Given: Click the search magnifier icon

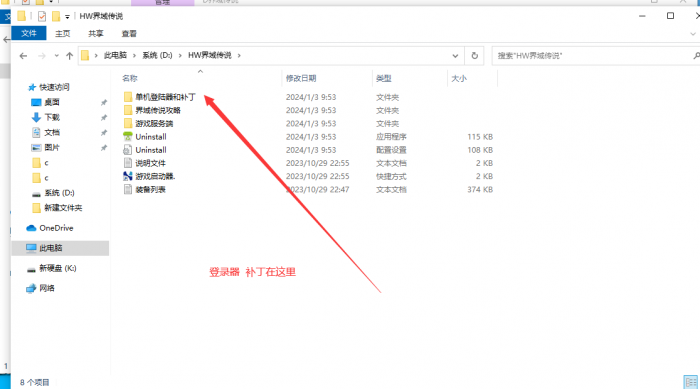Looking at the screenshot, I should pyautogui.click(x=696, y=56).
